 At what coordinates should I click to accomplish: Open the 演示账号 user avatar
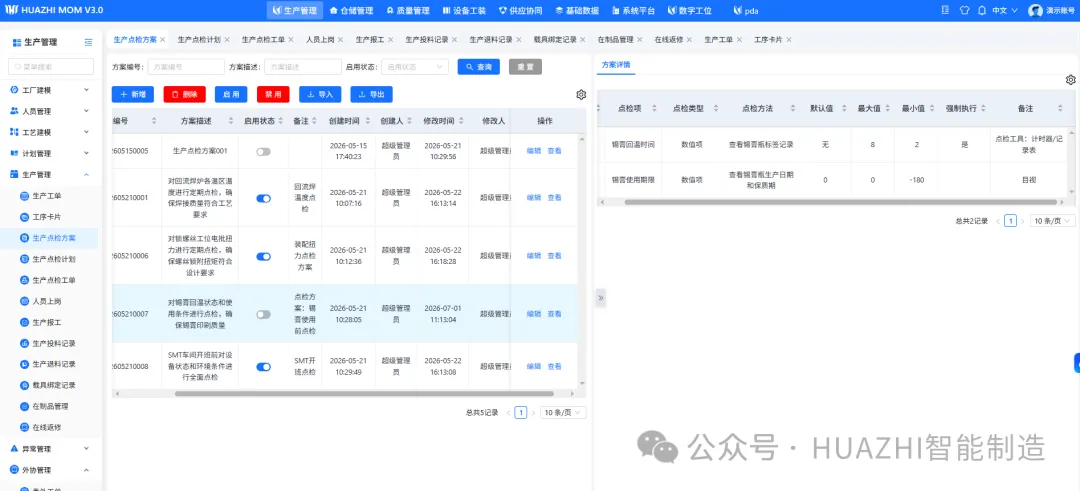pos(1035,10)
